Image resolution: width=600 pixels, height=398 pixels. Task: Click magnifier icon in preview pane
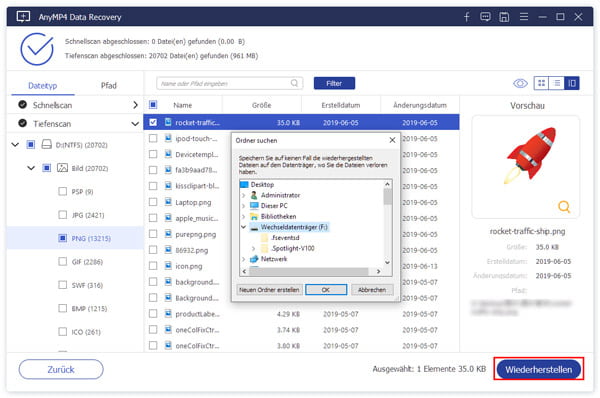[564, 207]
